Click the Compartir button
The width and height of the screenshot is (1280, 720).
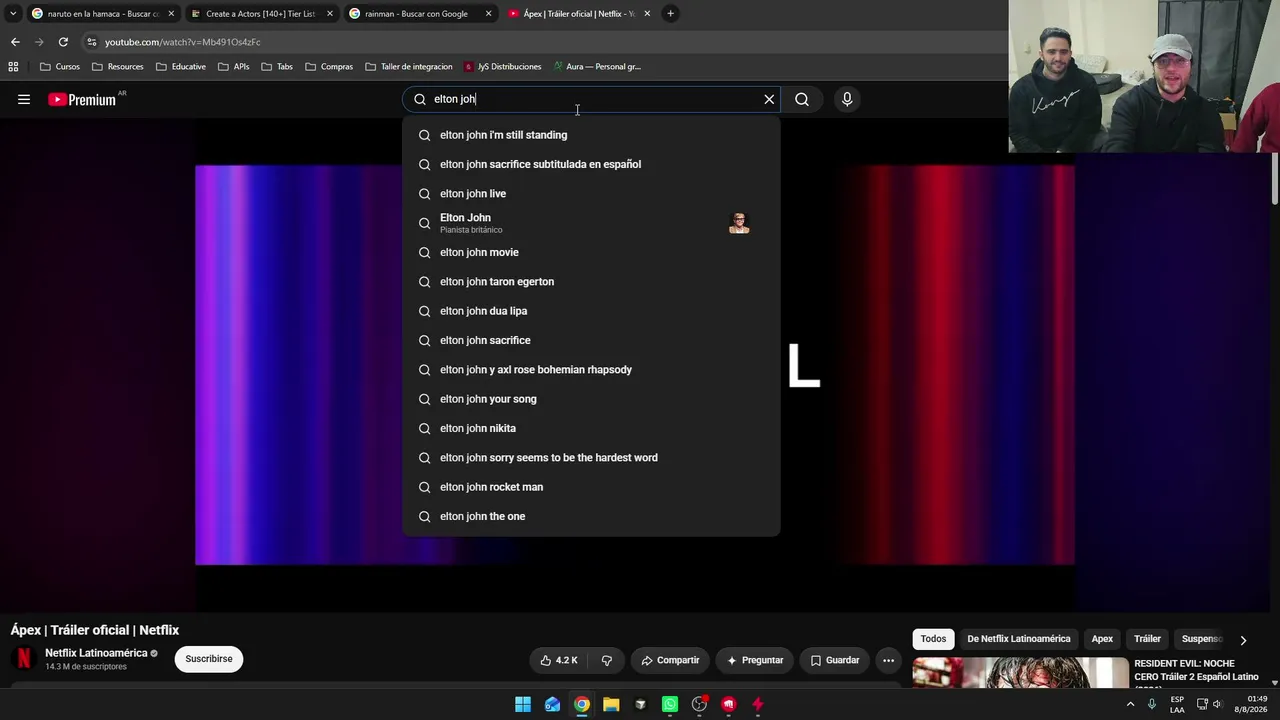click(x=670, y=660)
